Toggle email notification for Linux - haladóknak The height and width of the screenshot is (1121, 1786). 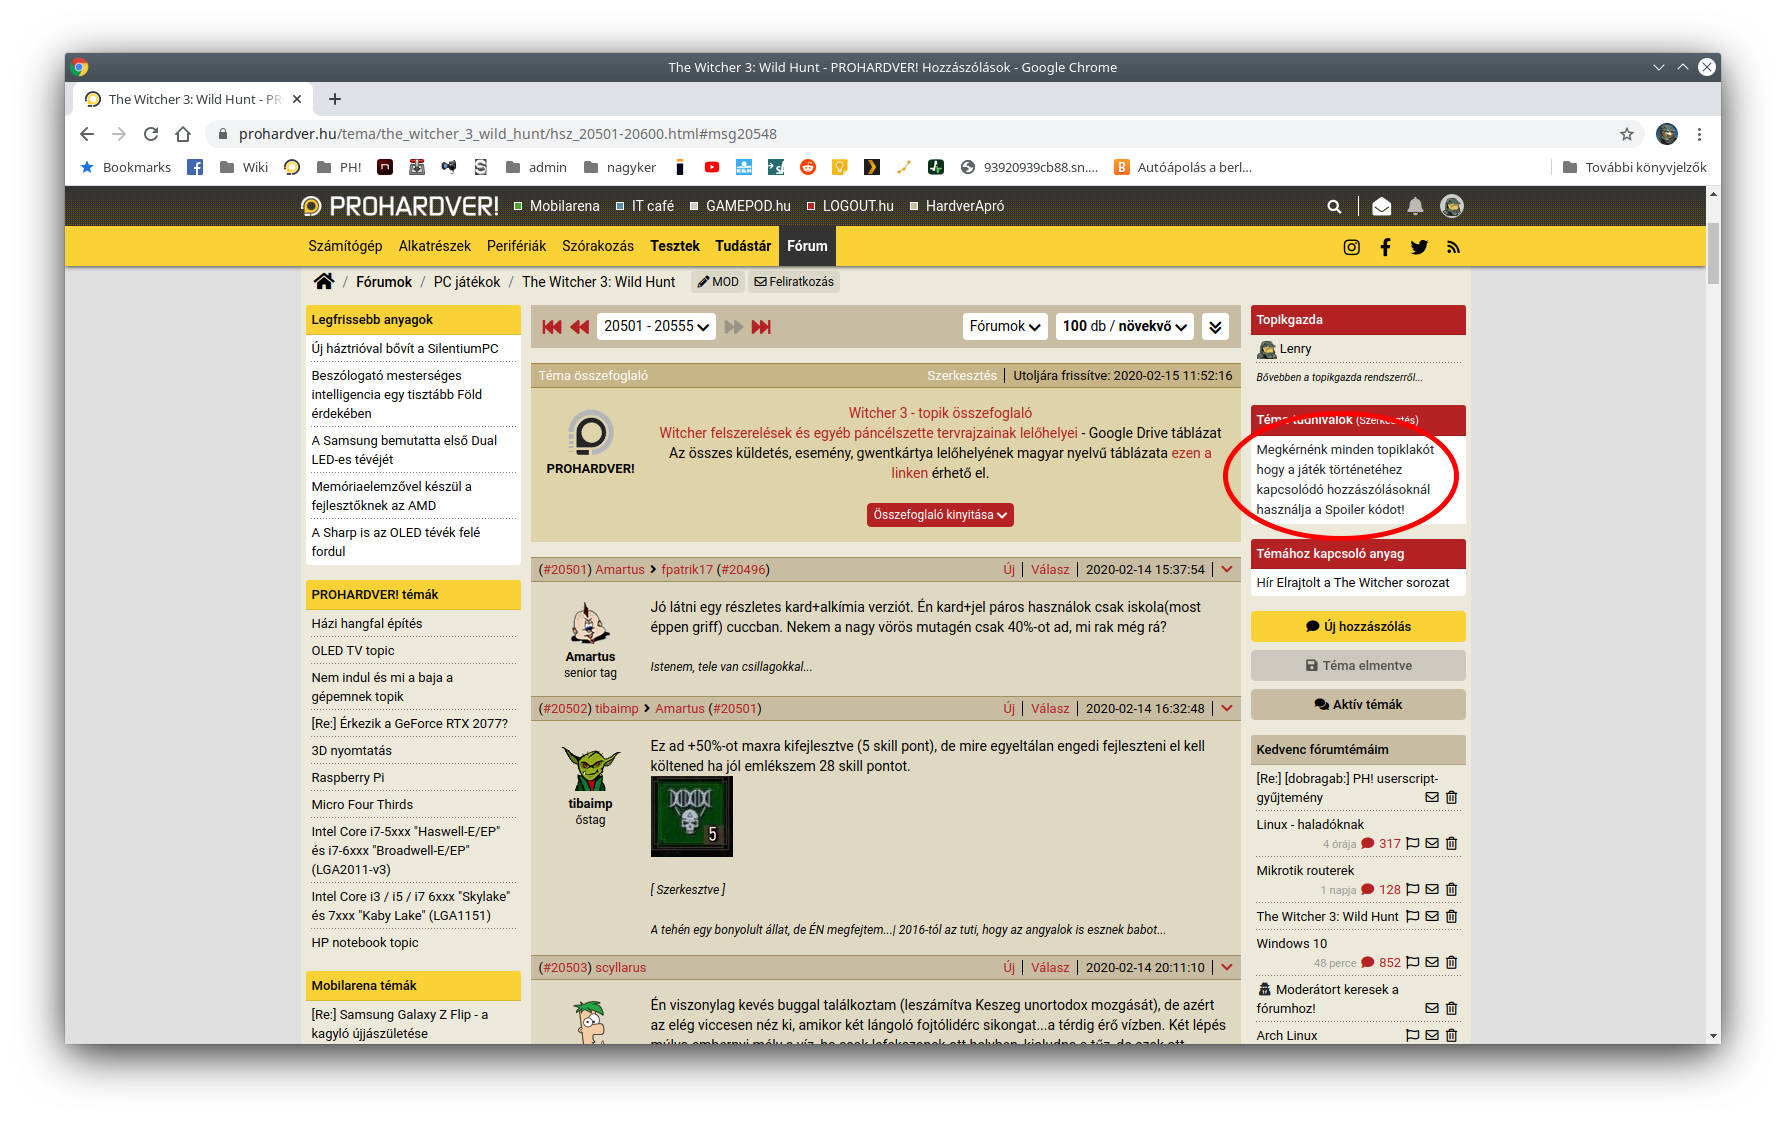pyautogui.click(x=1432, y=844)
